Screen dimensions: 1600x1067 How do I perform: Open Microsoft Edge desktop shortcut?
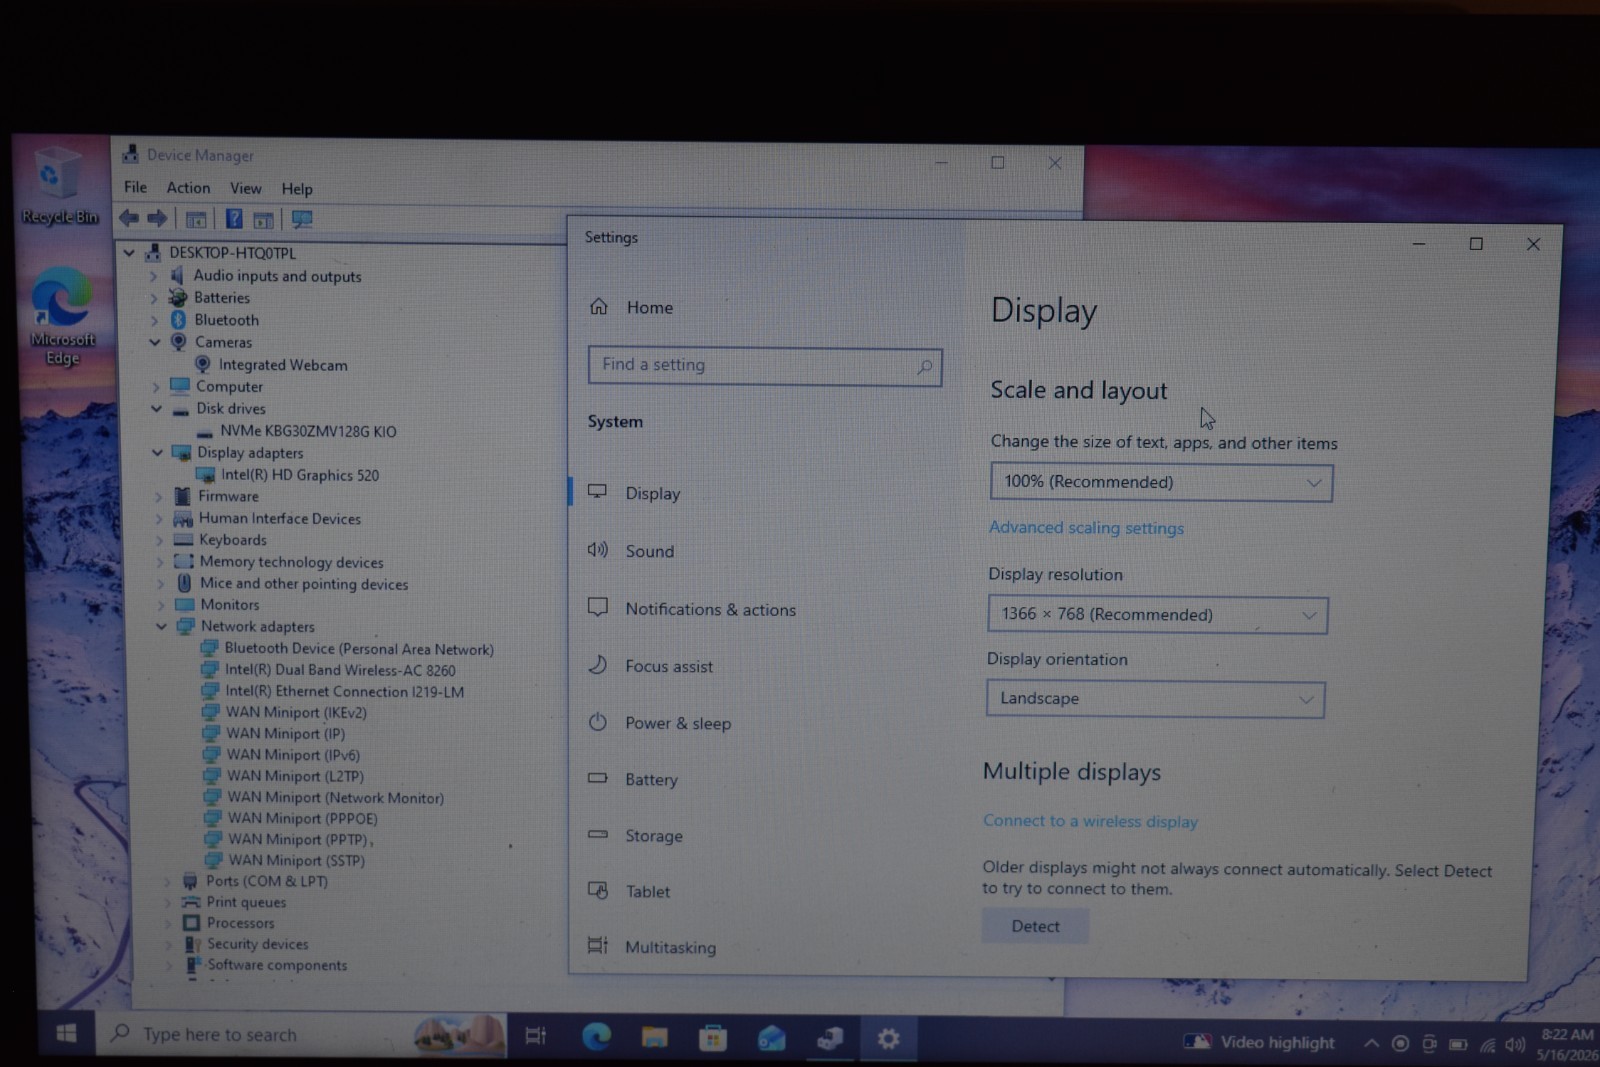[62, 317]
